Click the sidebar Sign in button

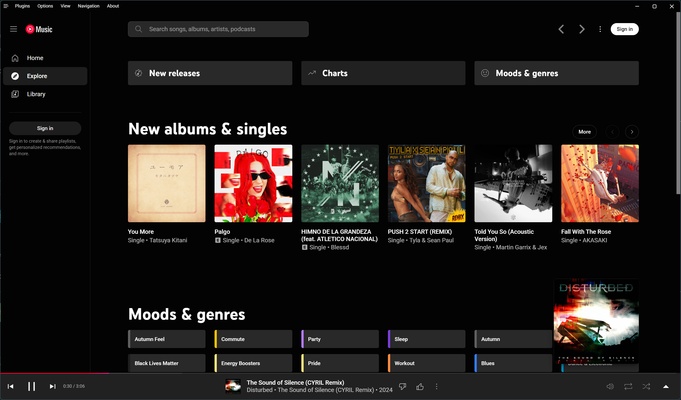tap(45, 128)
